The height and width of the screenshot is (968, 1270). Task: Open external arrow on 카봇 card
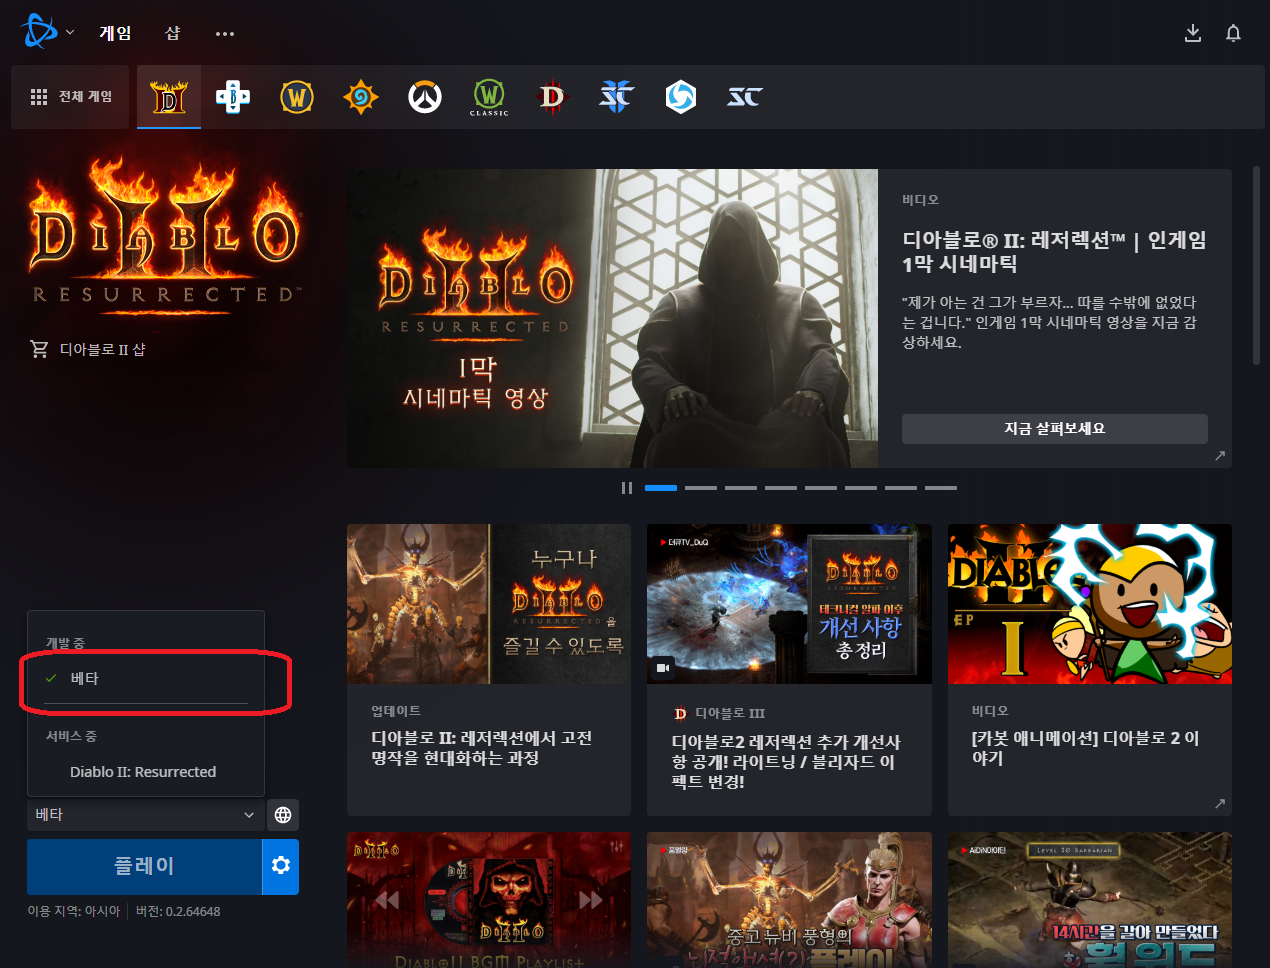[1219, 803]
